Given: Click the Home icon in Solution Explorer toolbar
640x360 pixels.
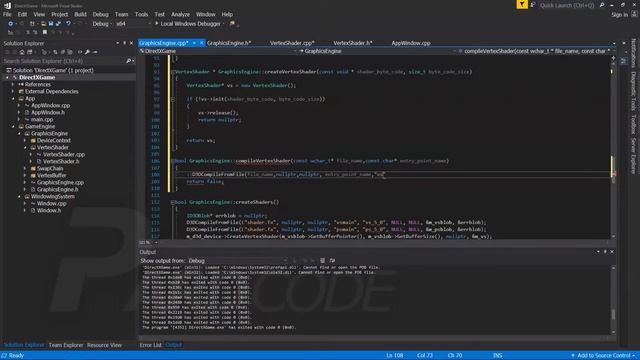Looking at the screenshot, I should (x=22, y=52).
